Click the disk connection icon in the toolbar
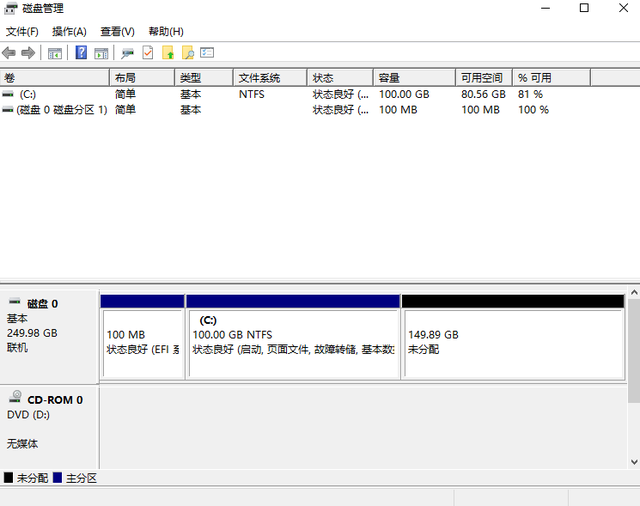Screen dimensions: 640x506 pyautogui.click(x=127, y=52)
